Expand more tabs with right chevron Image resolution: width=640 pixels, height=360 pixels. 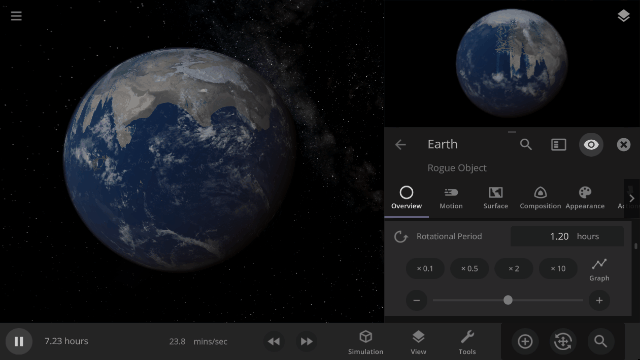pyautogui.click(x=632, y=198)
